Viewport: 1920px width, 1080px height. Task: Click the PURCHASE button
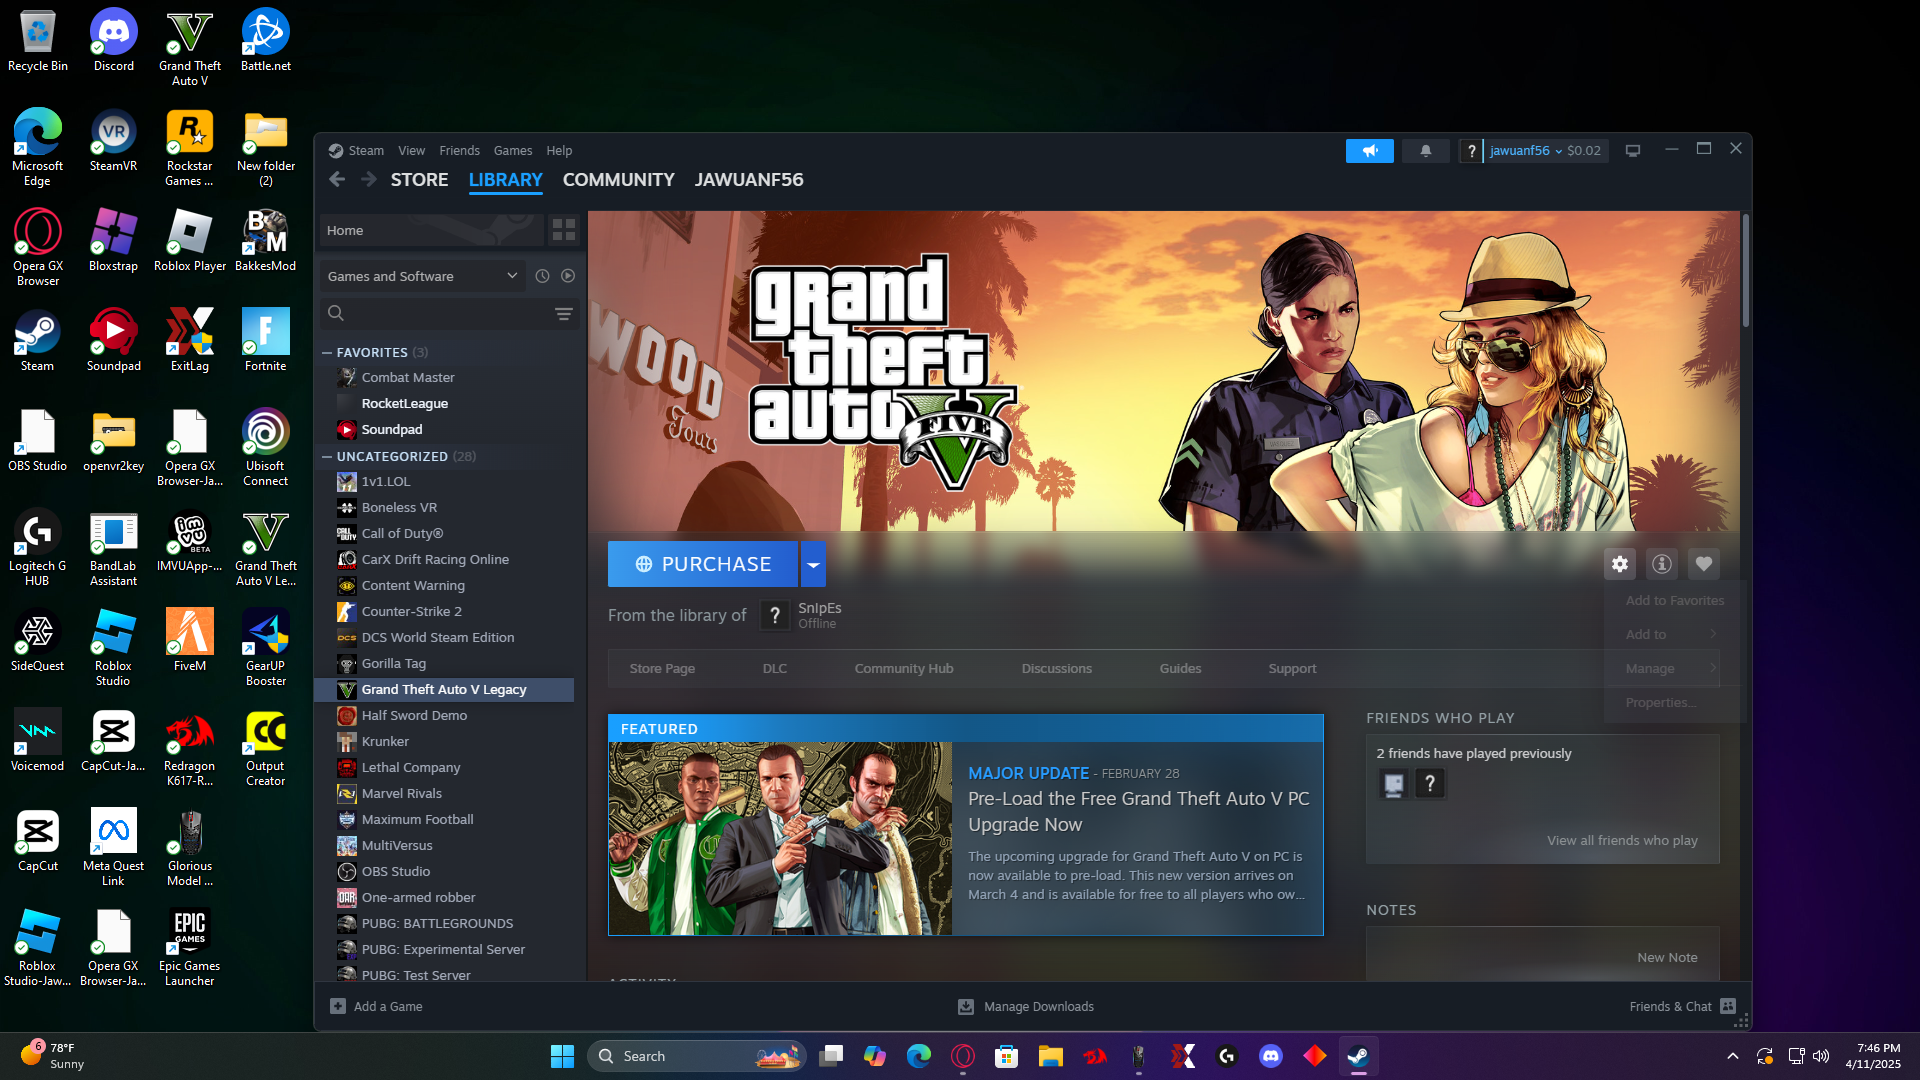[x=703, y=564]
